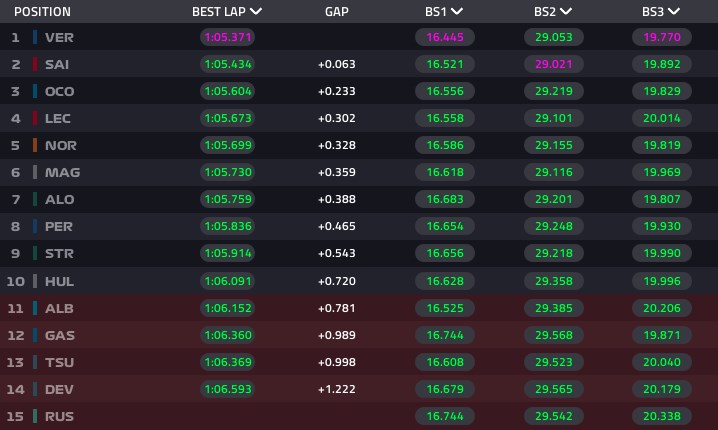Click SAI's purple BS2 time 29.021
718x430 pixels.
click(552, 64)
